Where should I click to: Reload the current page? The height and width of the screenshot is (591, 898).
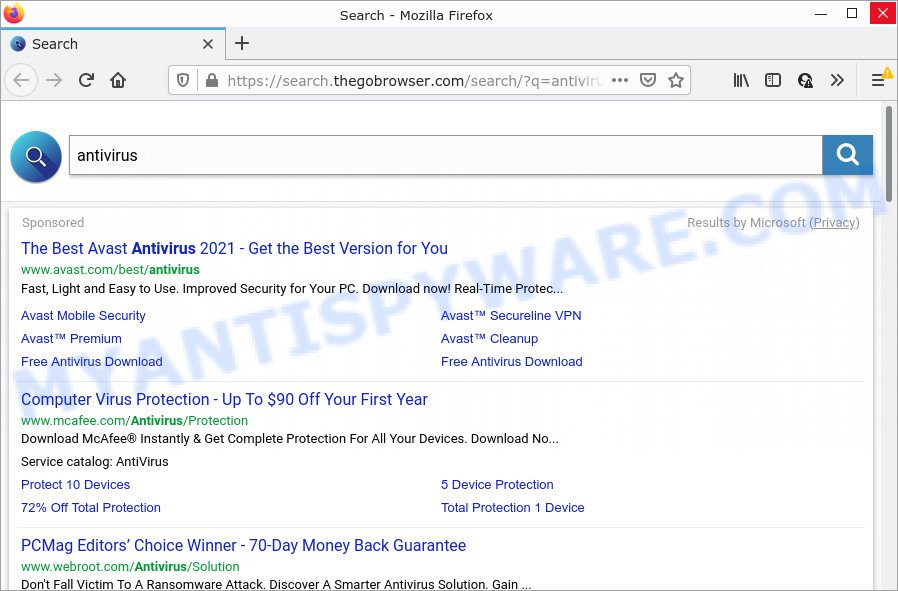[x=86, y=80]
